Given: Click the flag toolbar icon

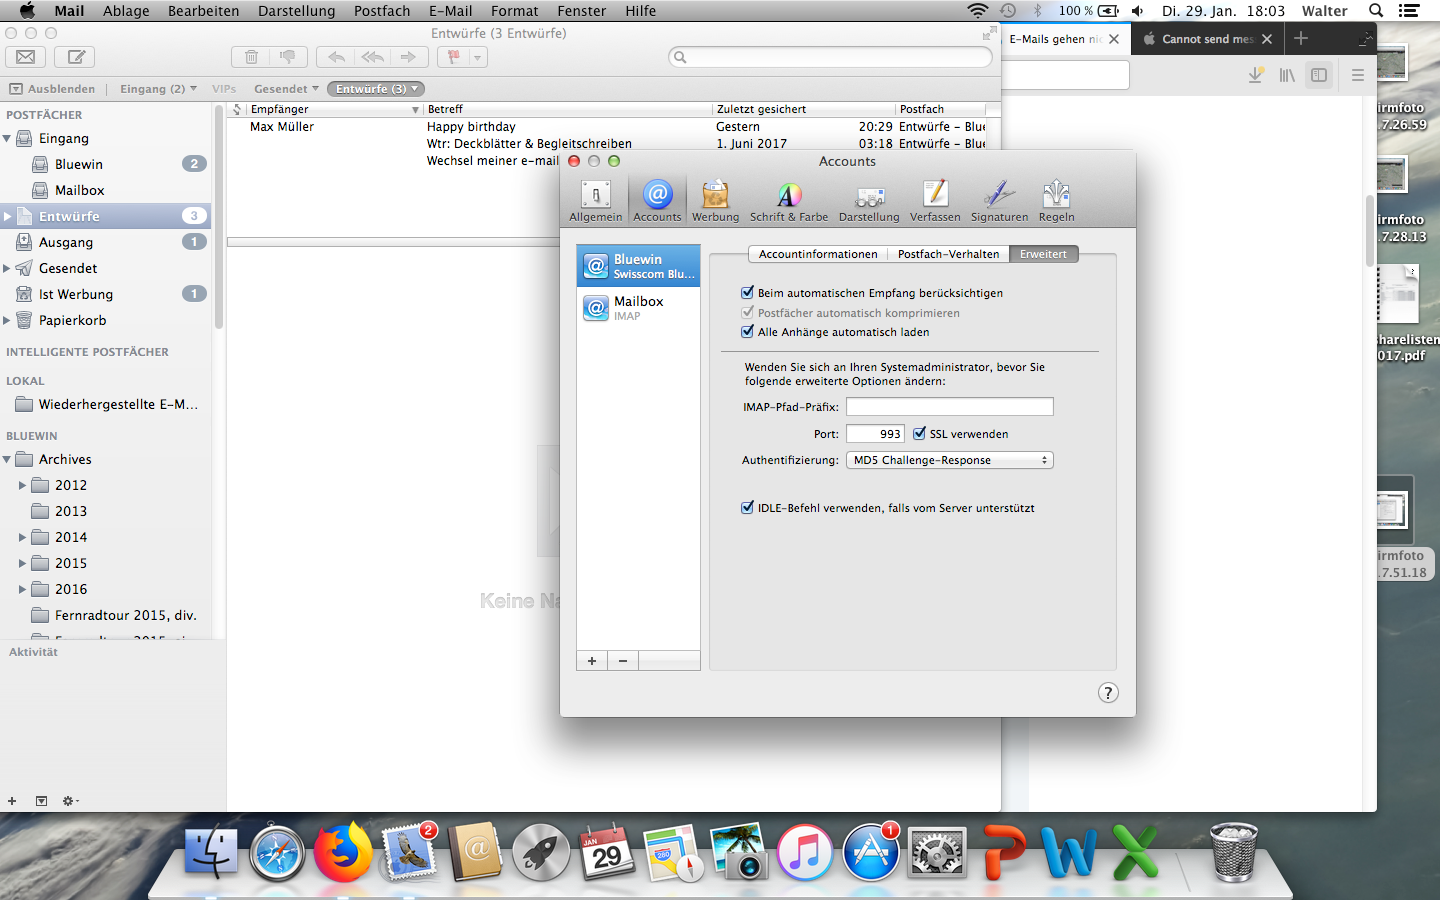Looking at the screenshot, I should click(x=454, y=57).
